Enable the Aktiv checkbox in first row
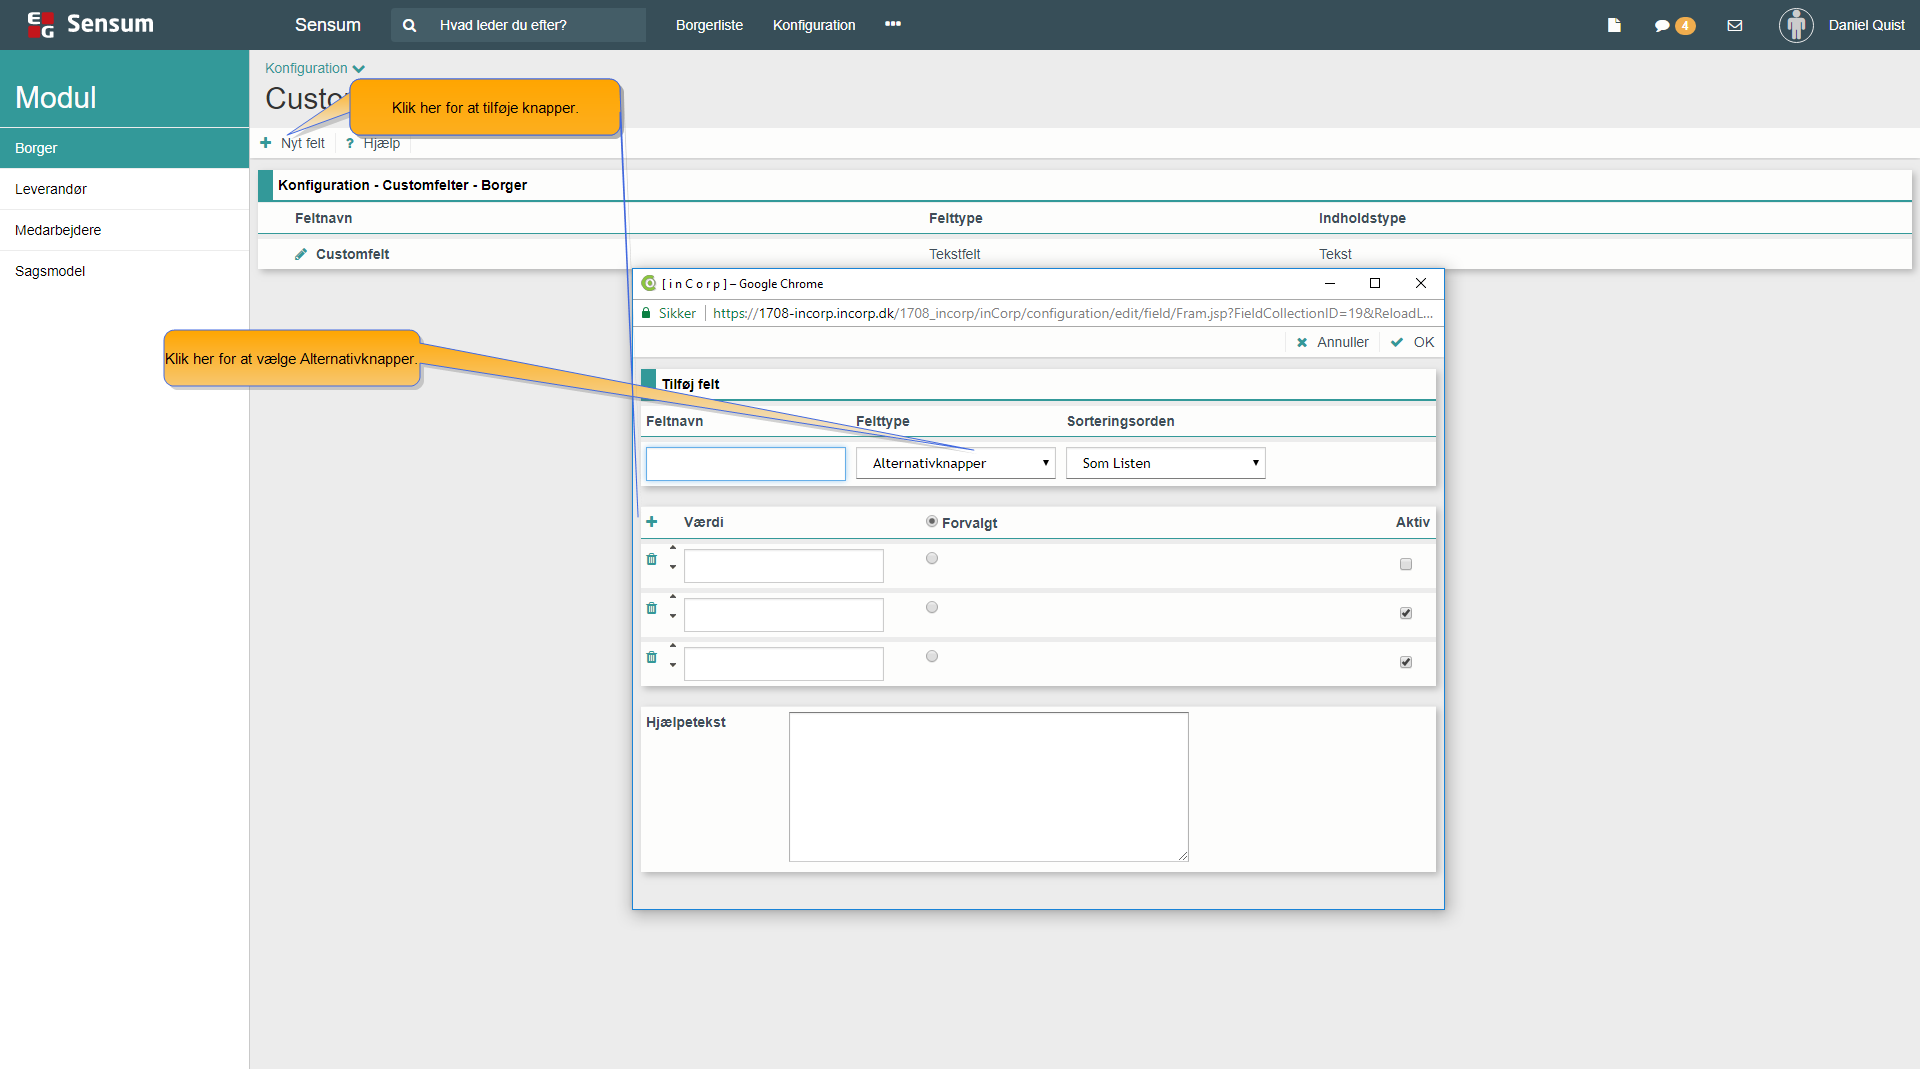 click(x=1406, y=564)
